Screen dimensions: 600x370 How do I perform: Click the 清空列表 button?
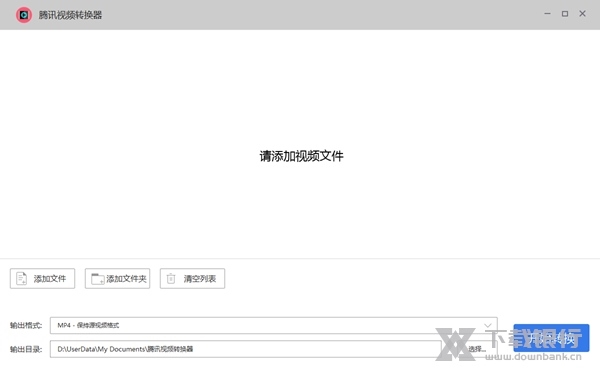pyautogui.click(x=192, y=279)
